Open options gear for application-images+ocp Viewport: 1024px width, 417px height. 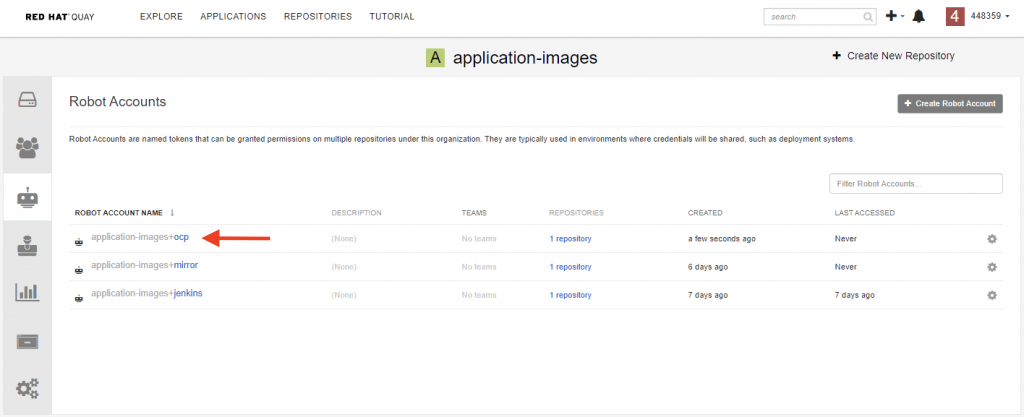991,239
